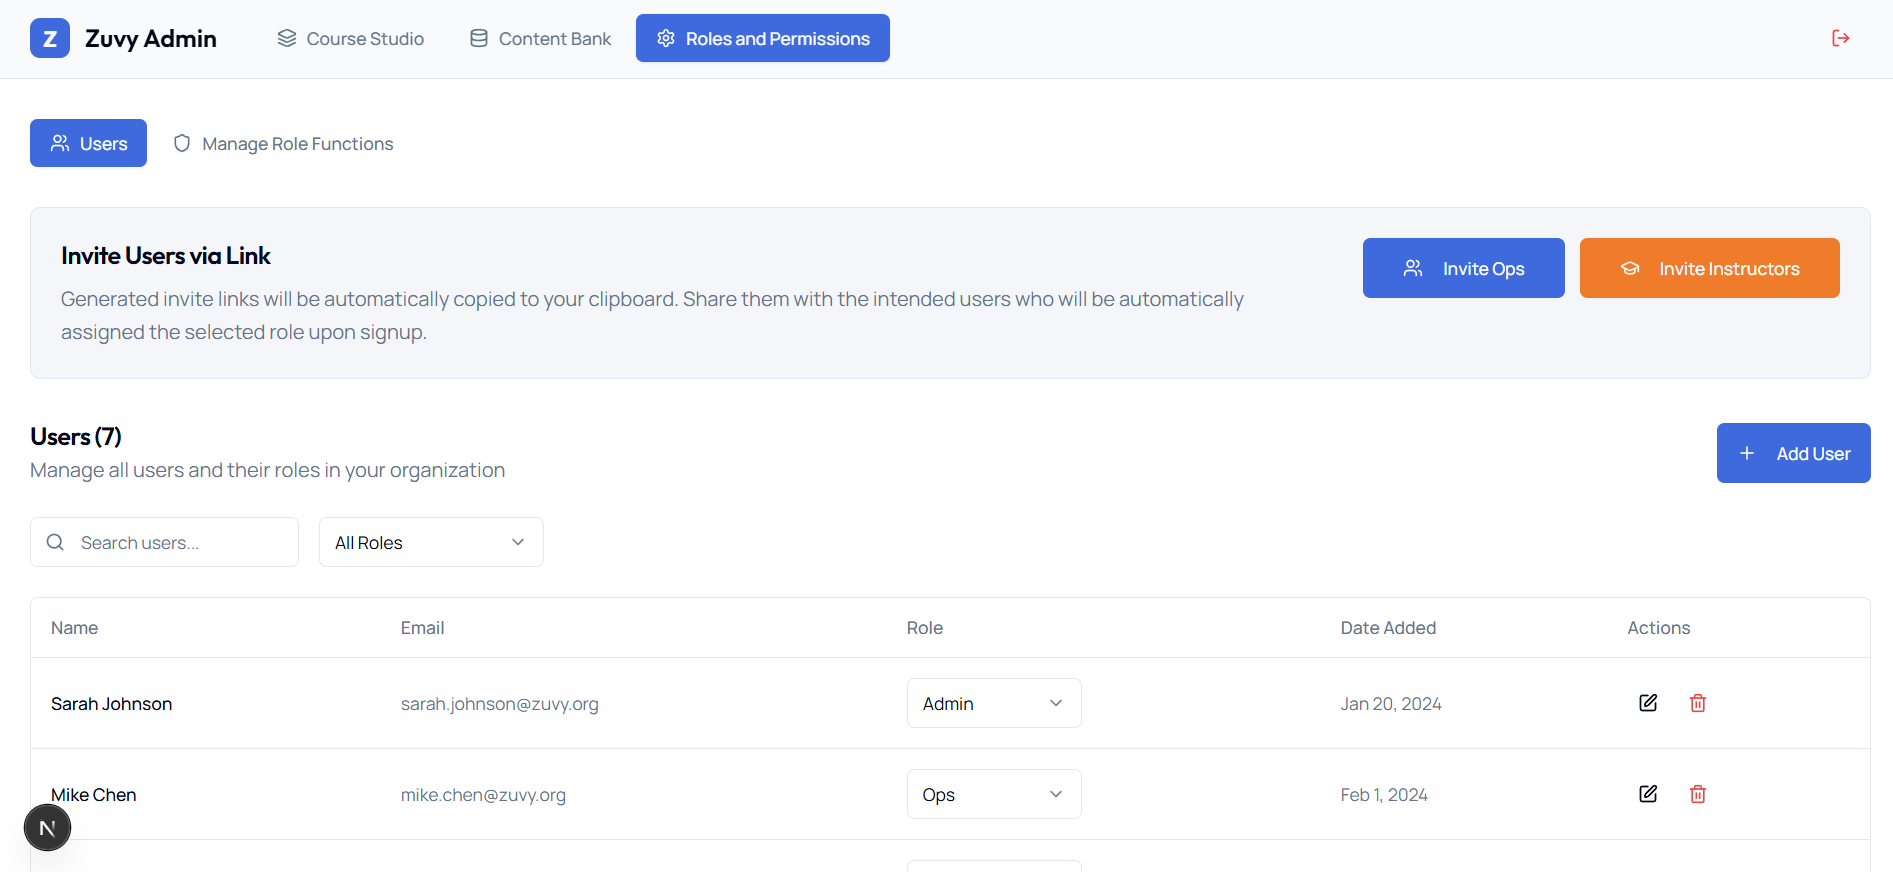Edit Sarah Johnson's user entry
The image size is (1893, 872).
click(x=1648, y=703)
